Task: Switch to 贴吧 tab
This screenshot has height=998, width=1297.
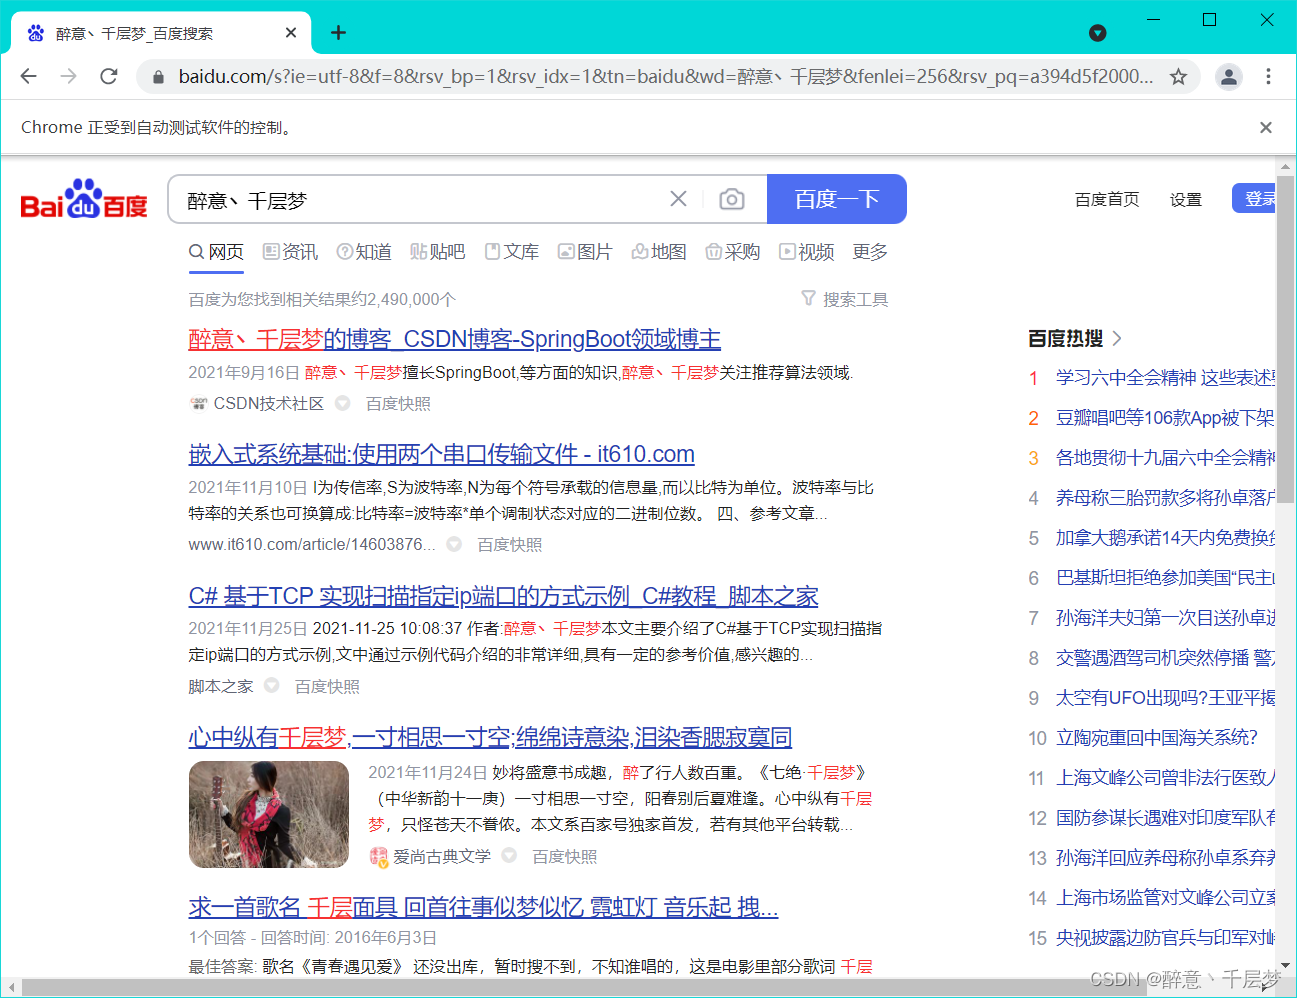Action: coord(438,252)
